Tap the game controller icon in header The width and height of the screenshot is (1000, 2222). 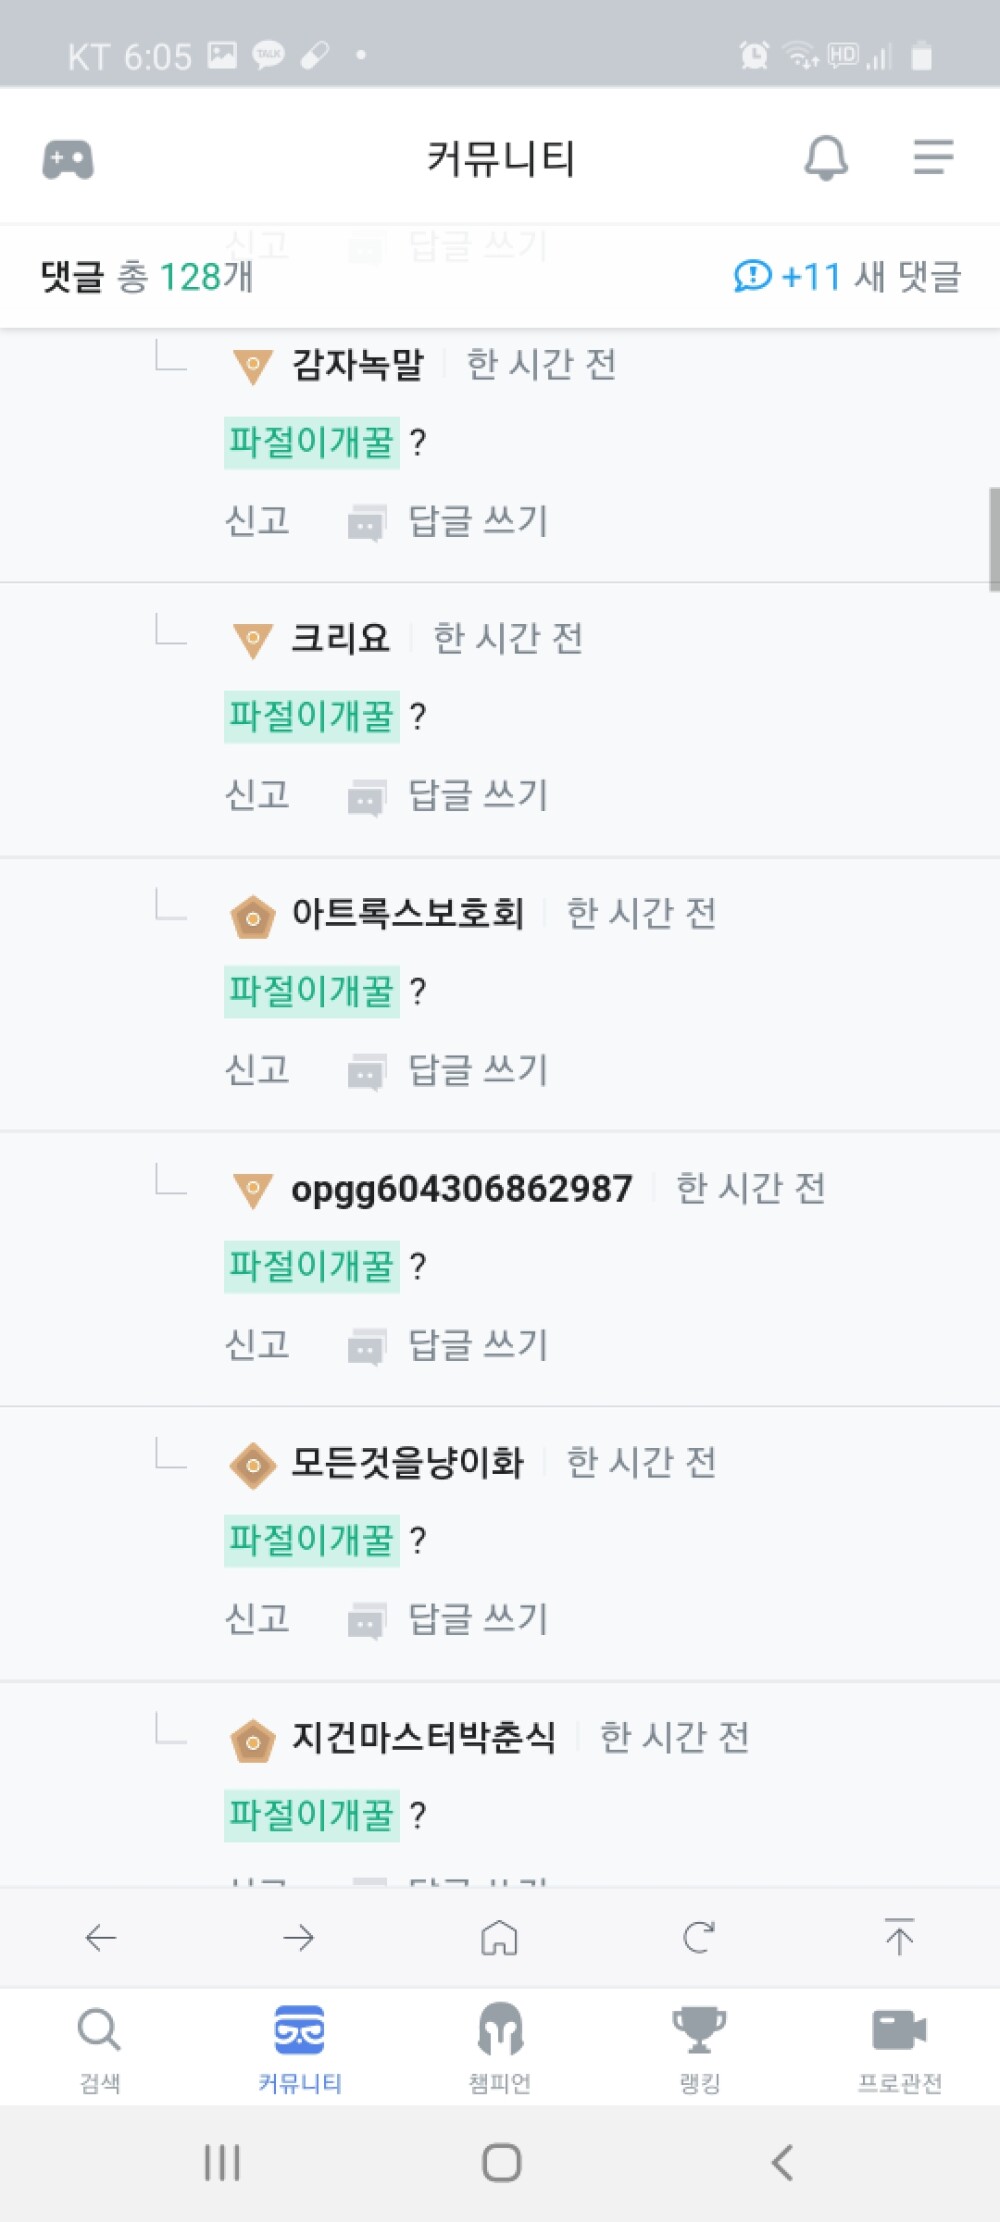[x=68, y=159]
